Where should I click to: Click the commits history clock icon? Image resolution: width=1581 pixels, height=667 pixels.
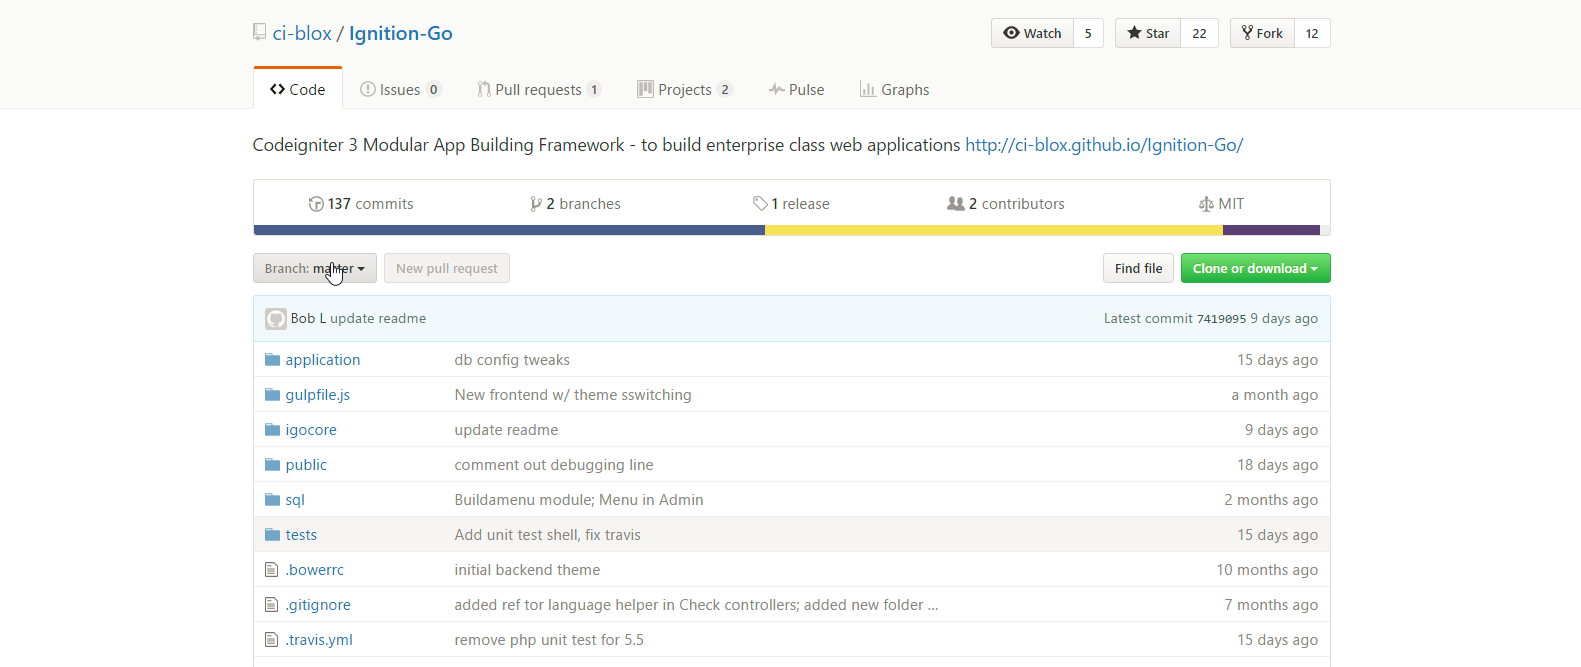point(316,204)
